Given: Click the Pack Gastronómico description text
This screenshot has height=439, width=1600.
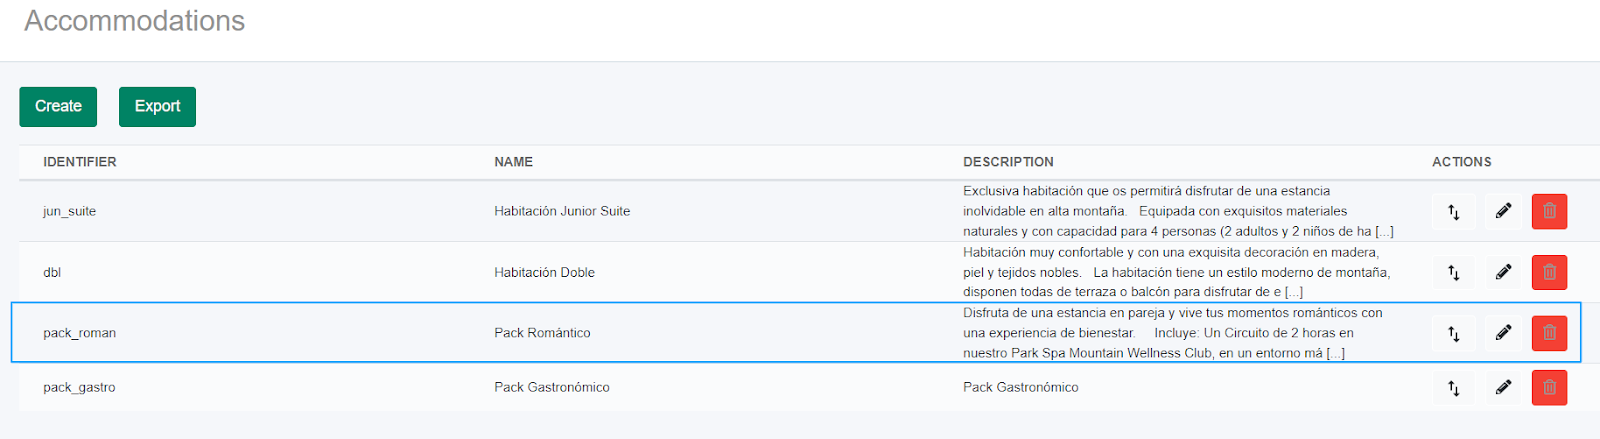Looking at the screenshot, I should point(1021,387).
